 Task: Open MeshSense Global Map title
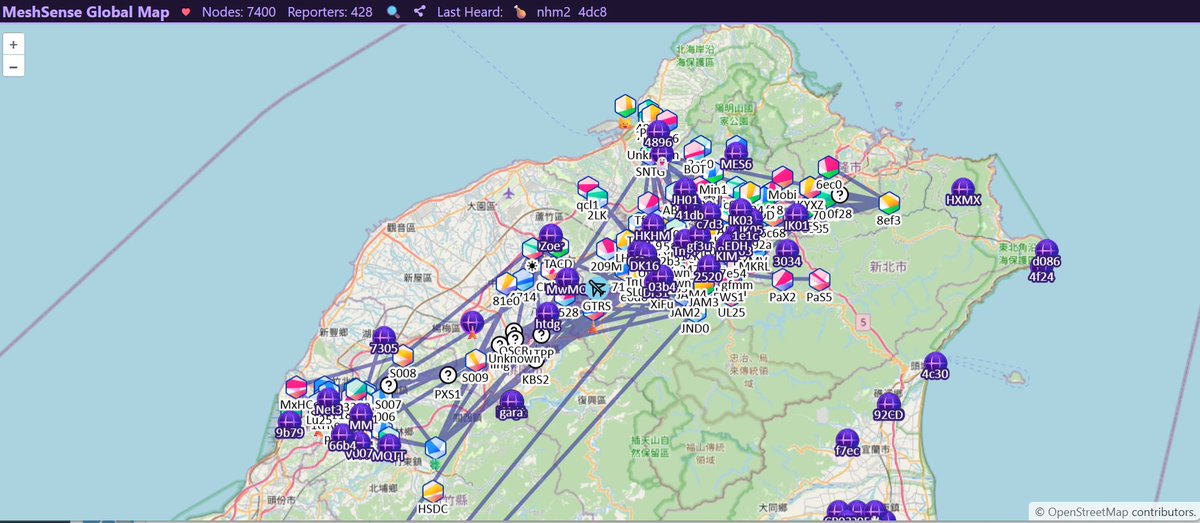[85, 12]
